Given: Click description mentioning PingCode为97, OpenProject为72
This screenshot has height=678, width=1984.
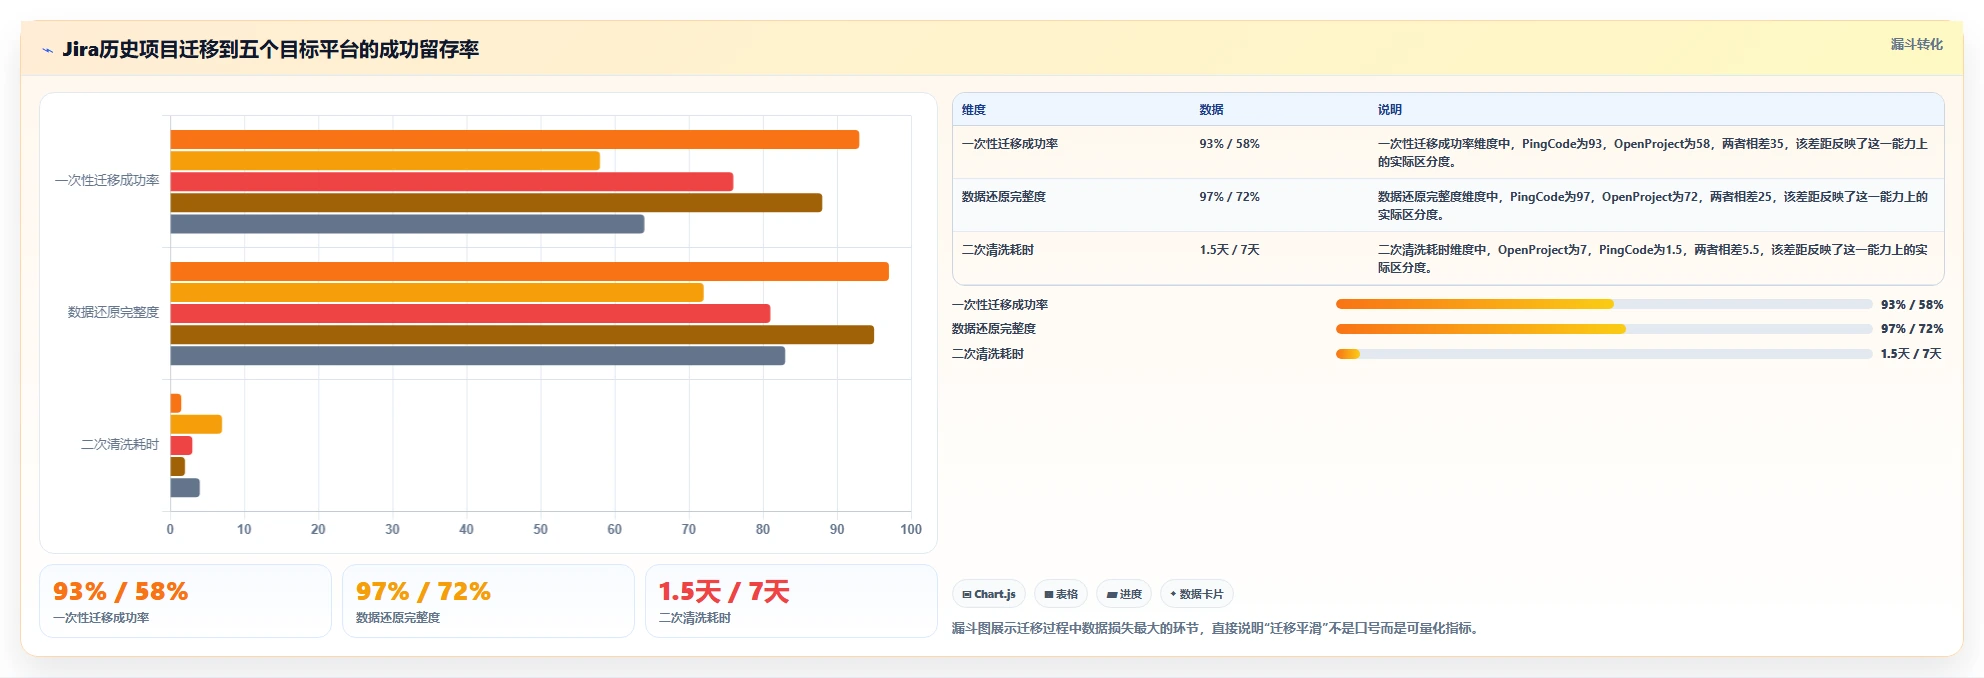Looking at the screenshot, I should (x=1653, y=205).
